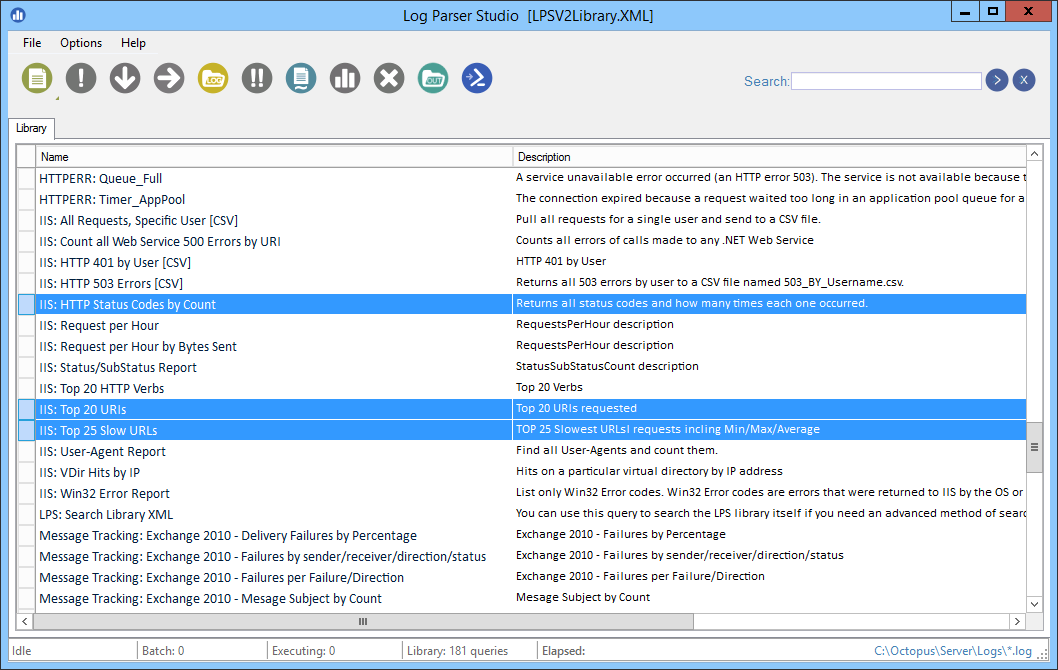
Task: Click the gray X circle toolbar icon
Action: (x=389, y=78)
